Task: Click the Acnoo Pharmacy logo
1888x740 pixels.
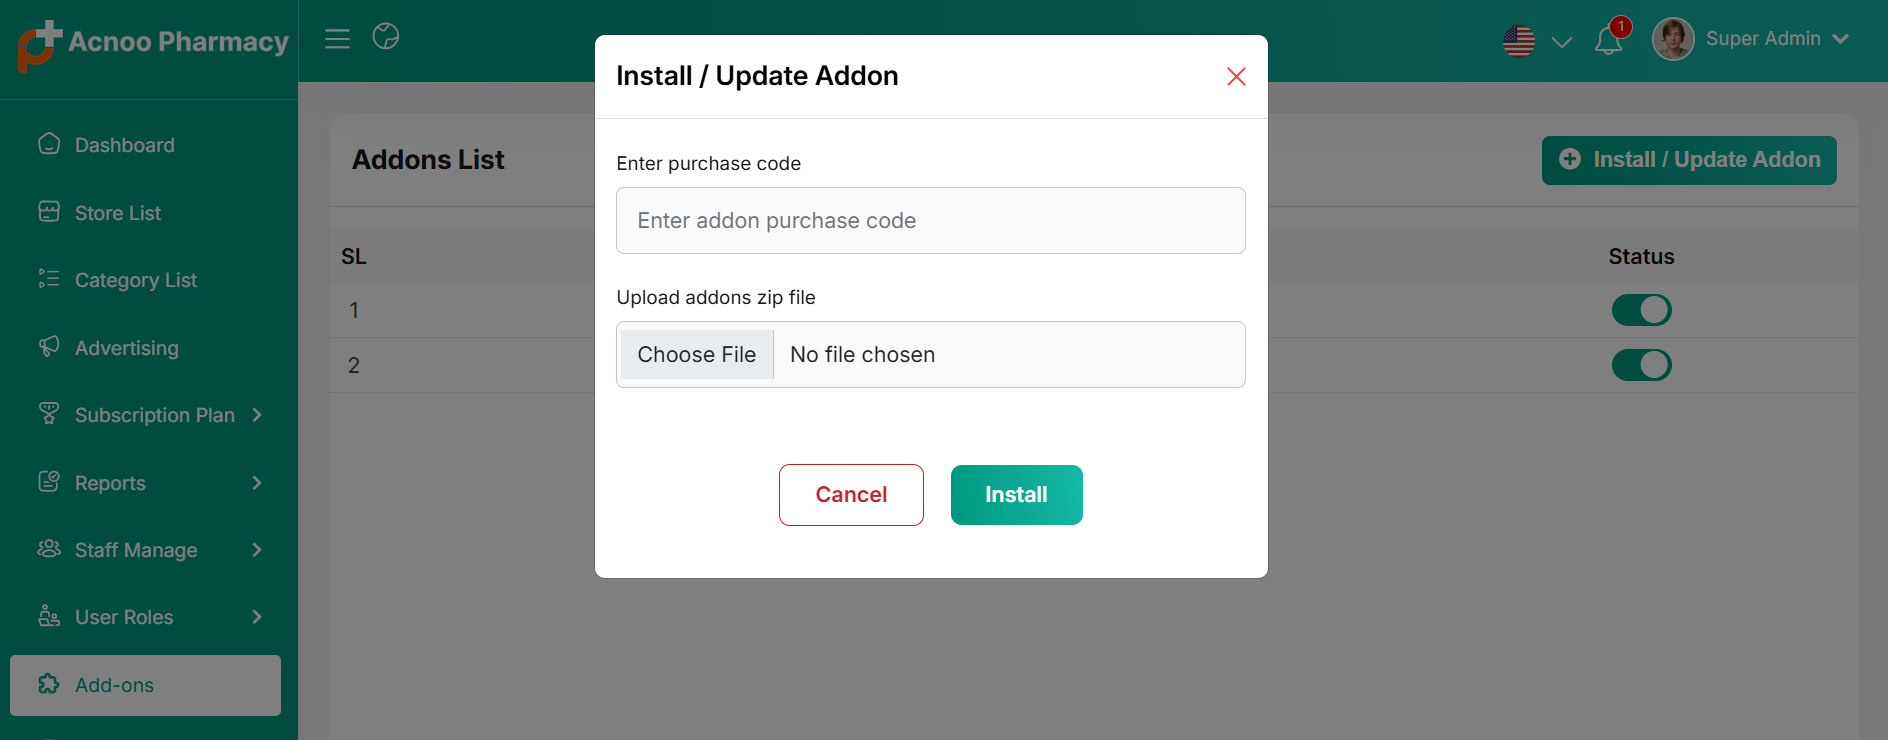Action: (150, 44)
